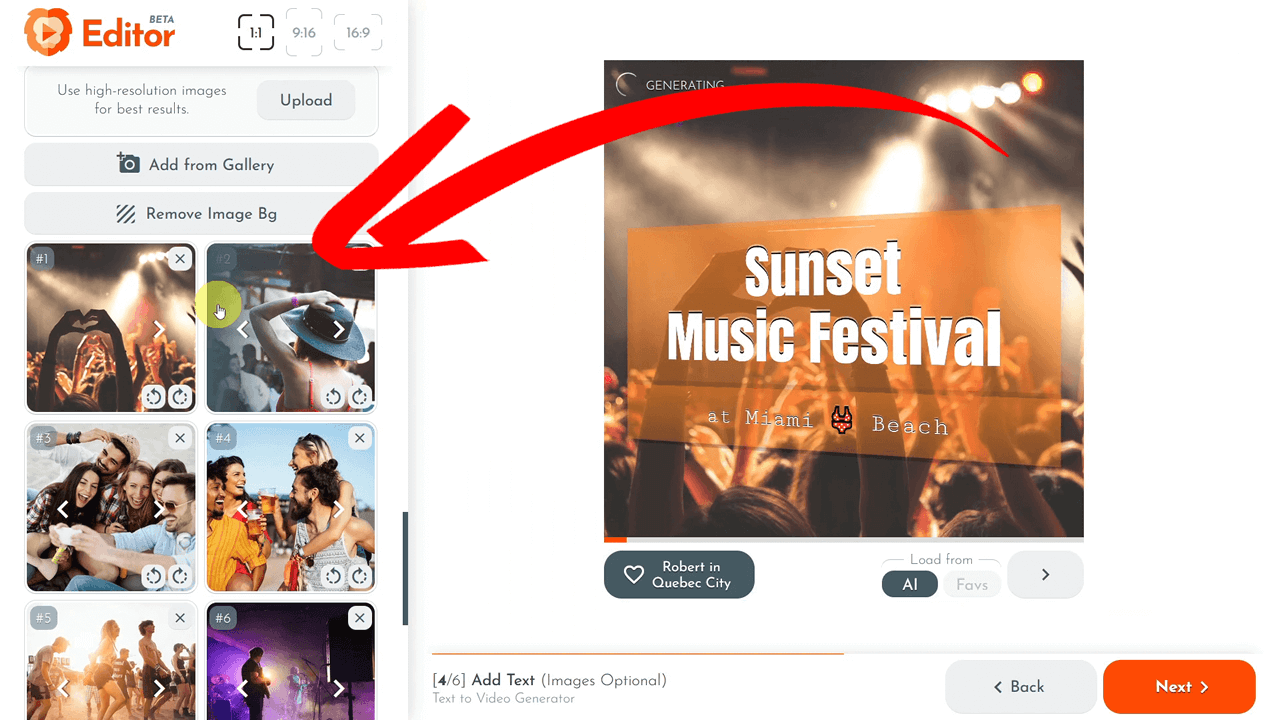
Task: Move image #5 to the right
Action: pyautogui.click(x=159, y=689)
